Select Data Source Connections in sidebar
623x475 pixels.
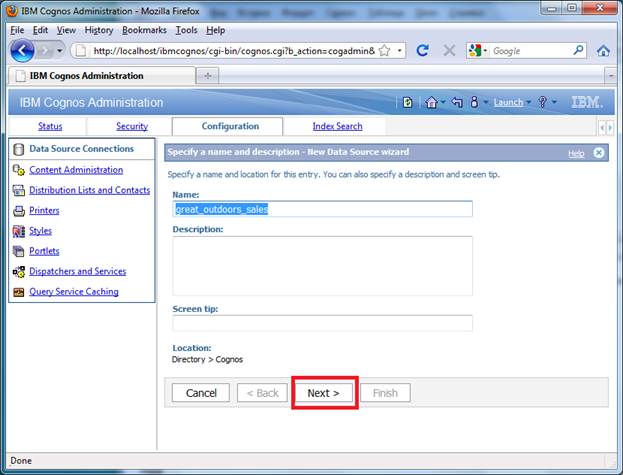click(81, 149)
